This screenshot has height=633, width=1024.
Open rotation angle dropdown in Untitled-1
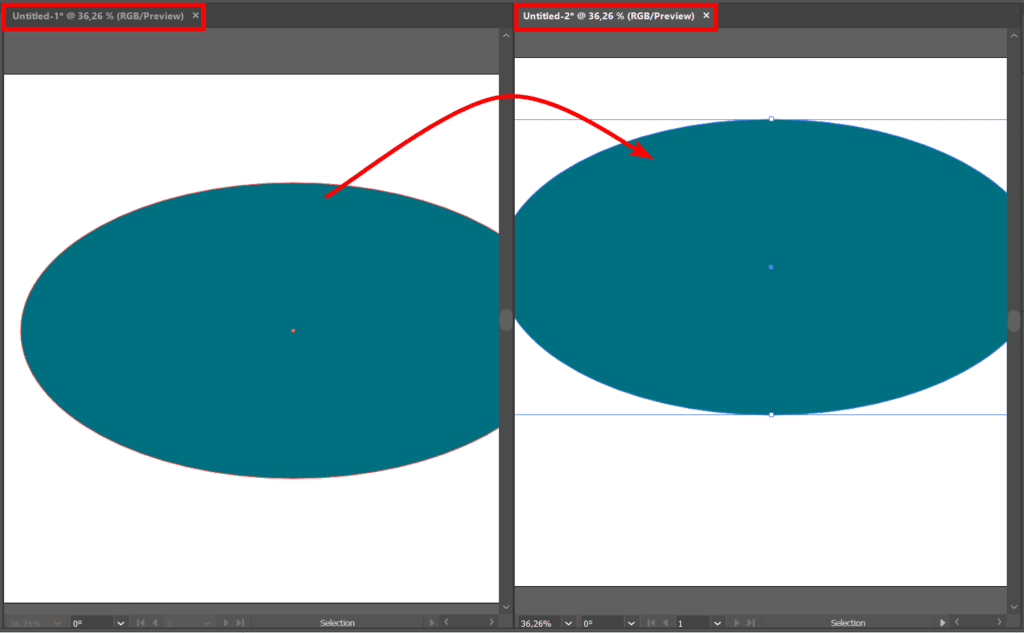click(x=121, y=623)
